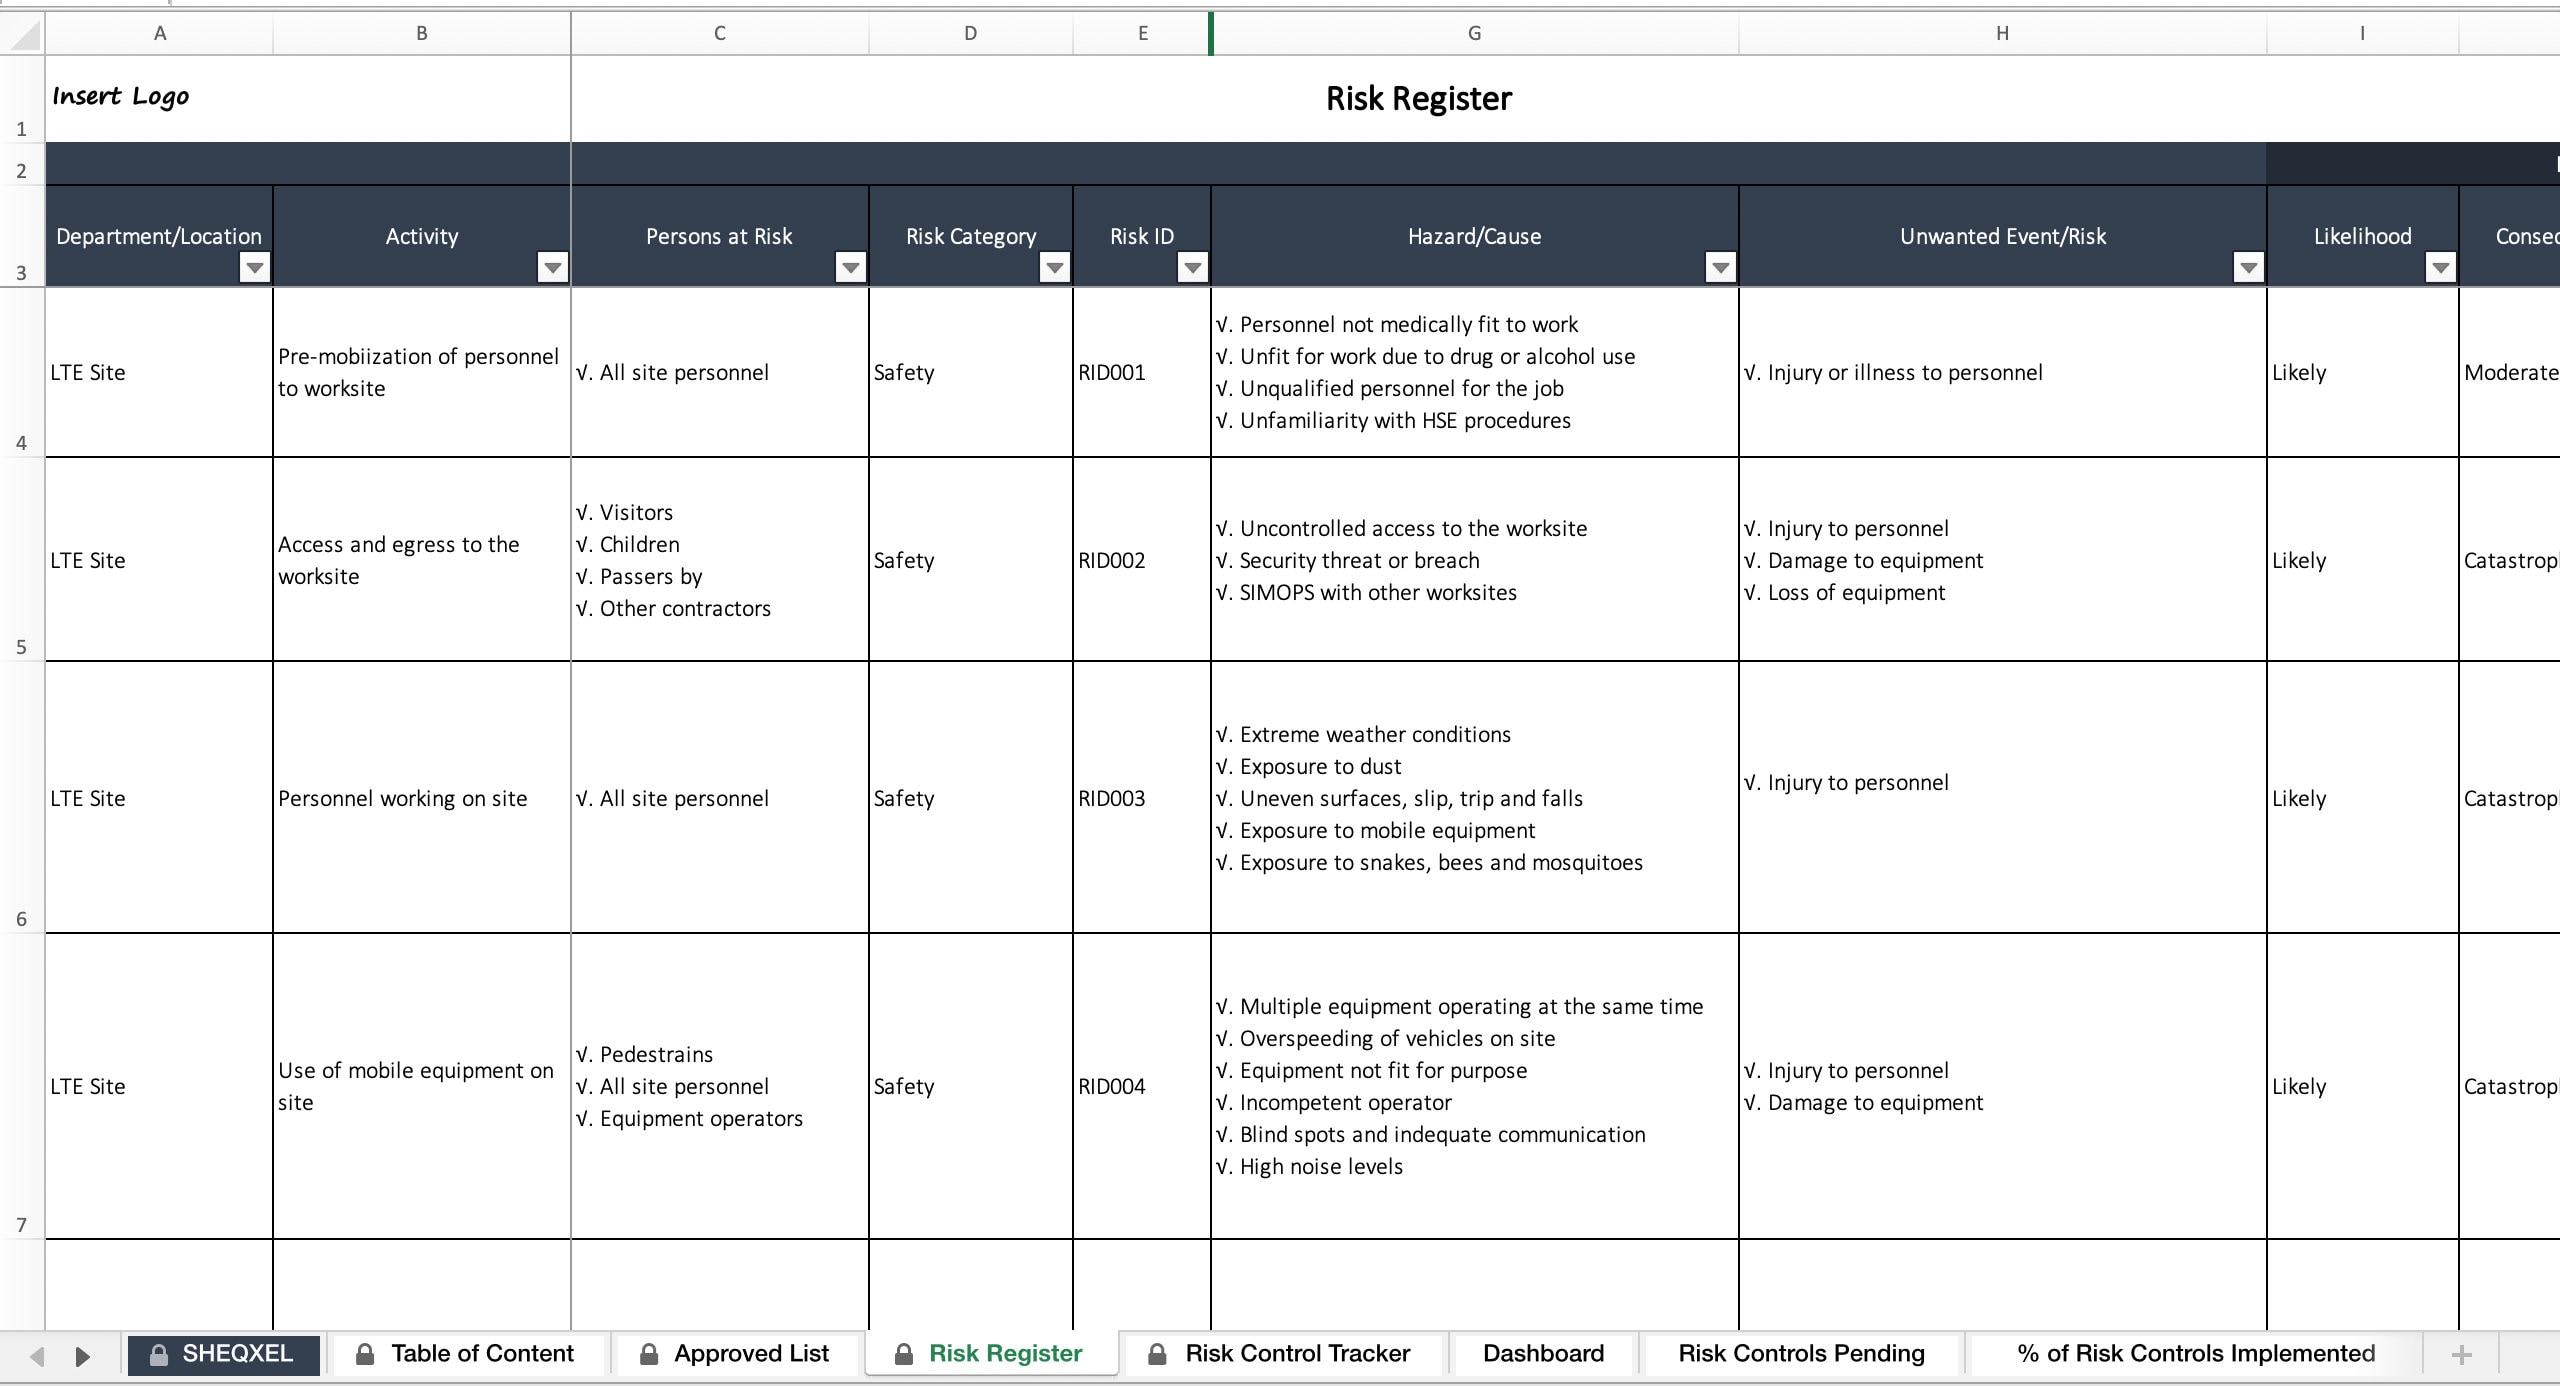The width and height of the screenshot is (2560, 1386).
Task: Click the lock icon on Risk Control Tracker tab
Action: tap(1157, 1353)
